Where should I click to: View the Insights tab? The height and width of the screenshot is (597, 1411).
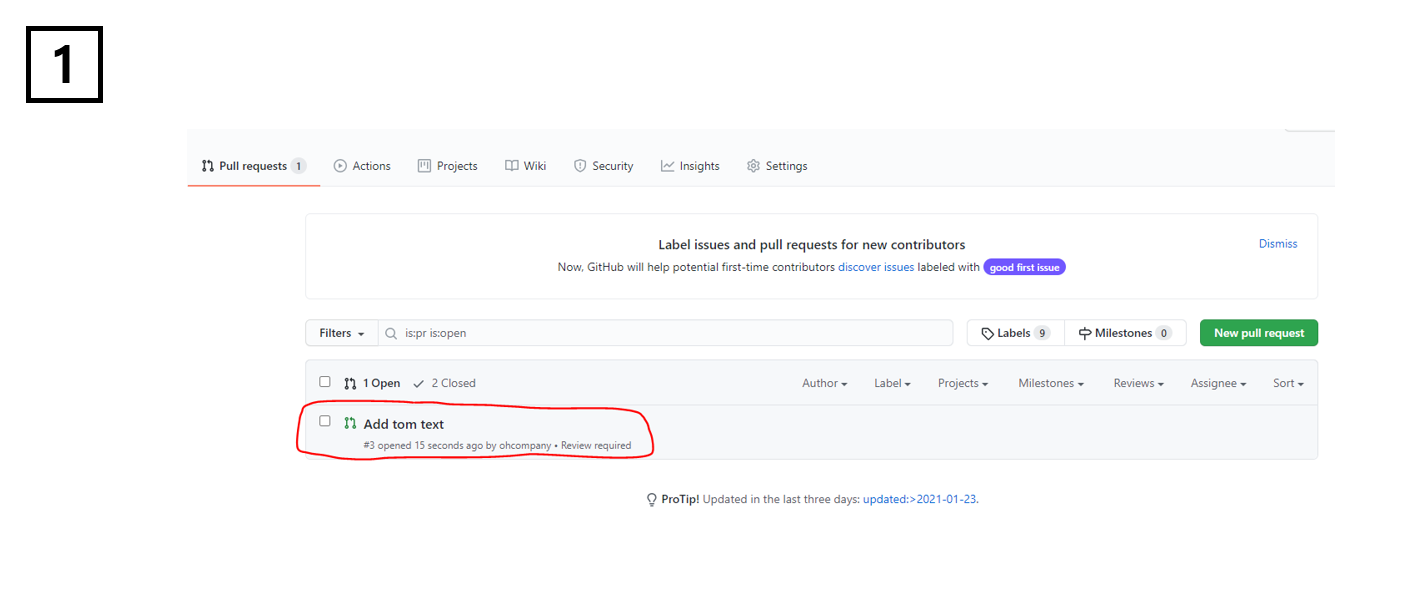tap(690, 166)
